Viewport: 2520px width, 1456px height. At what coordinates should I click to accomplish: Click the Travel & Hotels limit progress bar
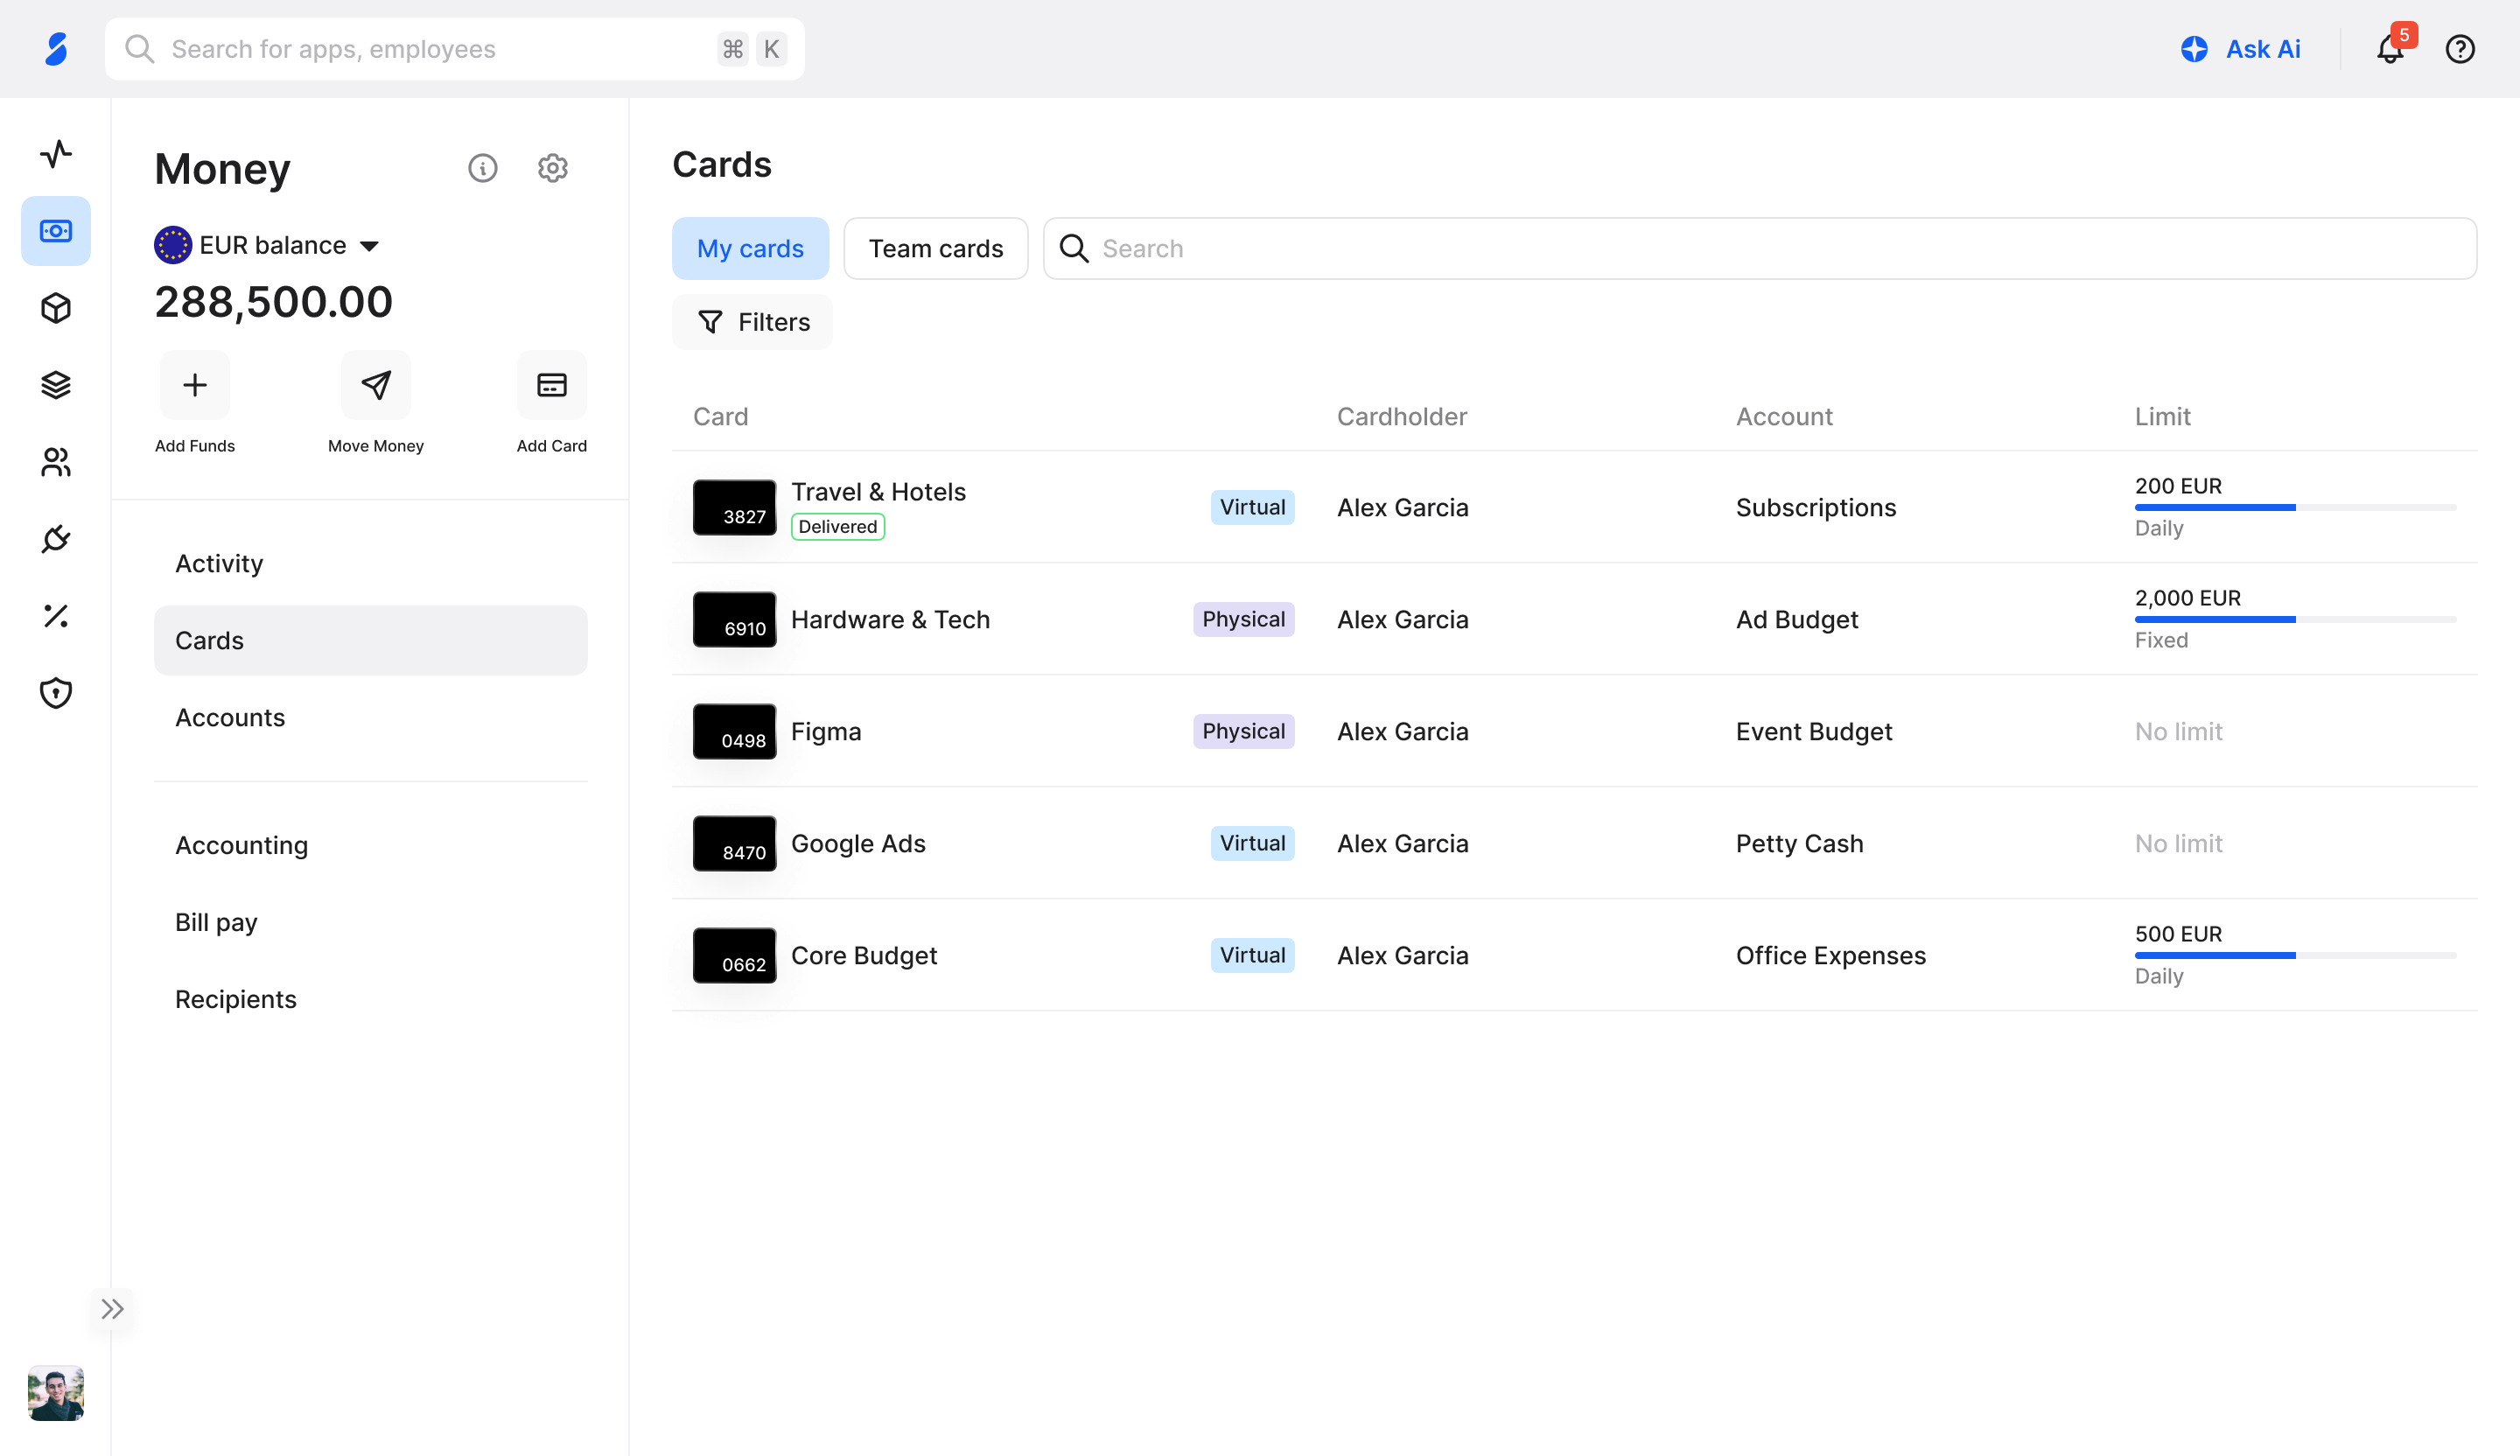click(2295, 508)
